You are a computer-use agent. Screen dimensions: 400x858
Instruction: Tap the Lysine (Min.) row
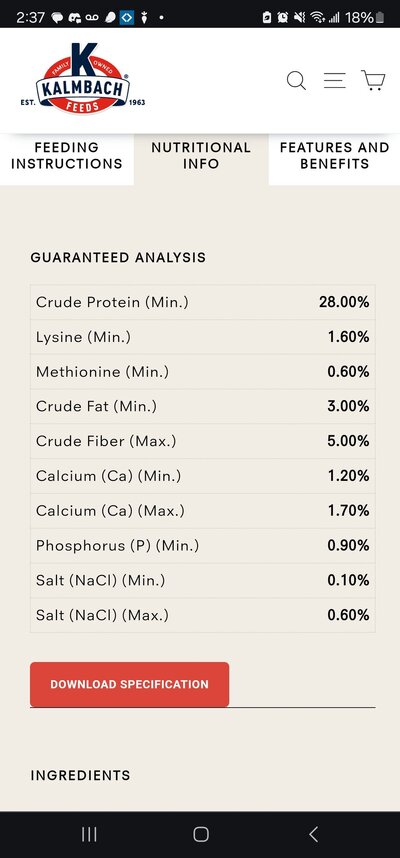coord(202,337)
